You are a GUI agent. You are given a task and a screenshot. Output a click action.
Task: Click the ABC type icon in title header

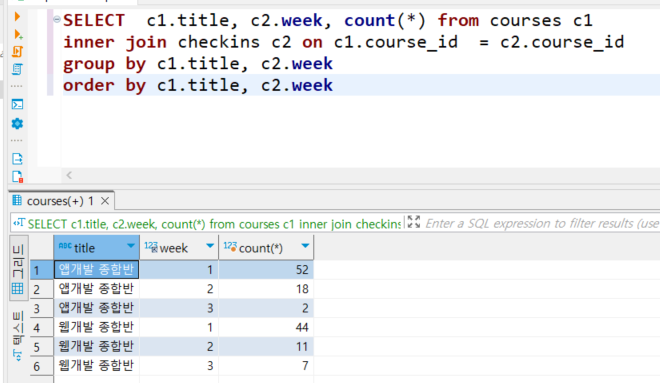click(x=65, y=246)
